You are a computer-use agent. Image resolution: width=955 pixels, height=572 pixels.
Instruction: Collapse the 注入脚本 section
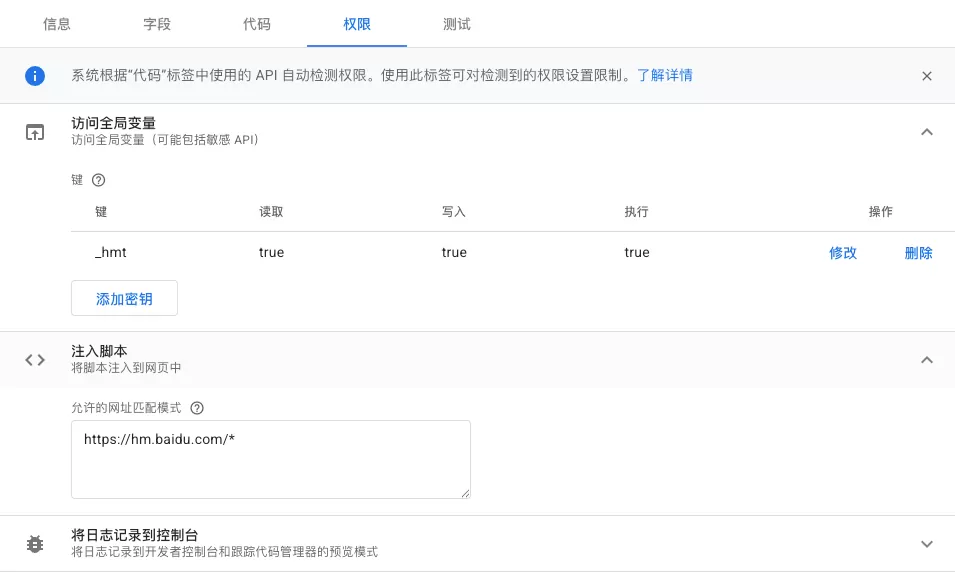[927, 360]
